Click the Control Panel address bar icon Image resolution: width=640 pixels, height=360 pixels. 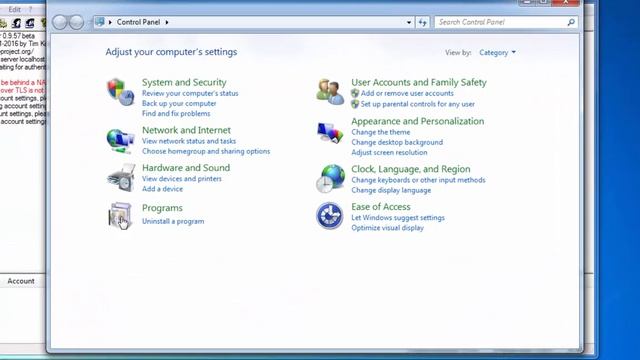pyautogui.click(x=100, y=22)
